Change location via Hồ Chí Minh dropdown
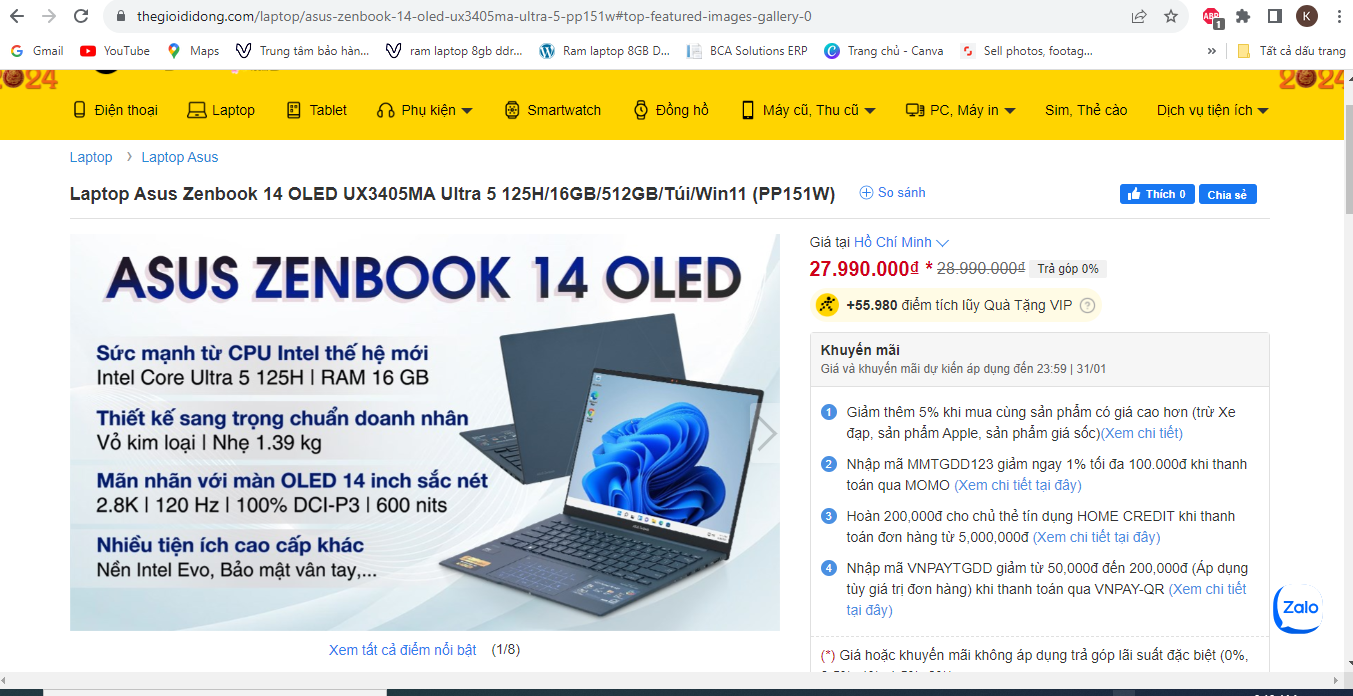Image resolution: width=1353 pixels, height=696 pixels. pos(901,242)
